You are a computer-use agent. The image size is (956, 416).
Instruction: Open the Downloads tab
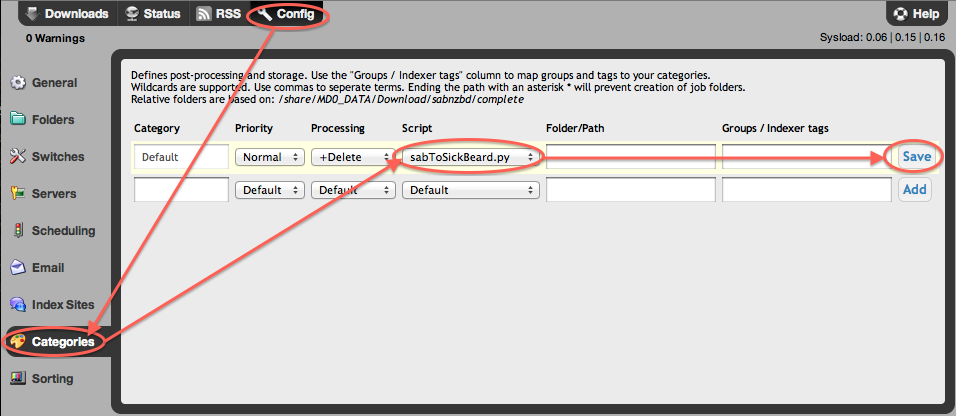click(x=68, y=13)
